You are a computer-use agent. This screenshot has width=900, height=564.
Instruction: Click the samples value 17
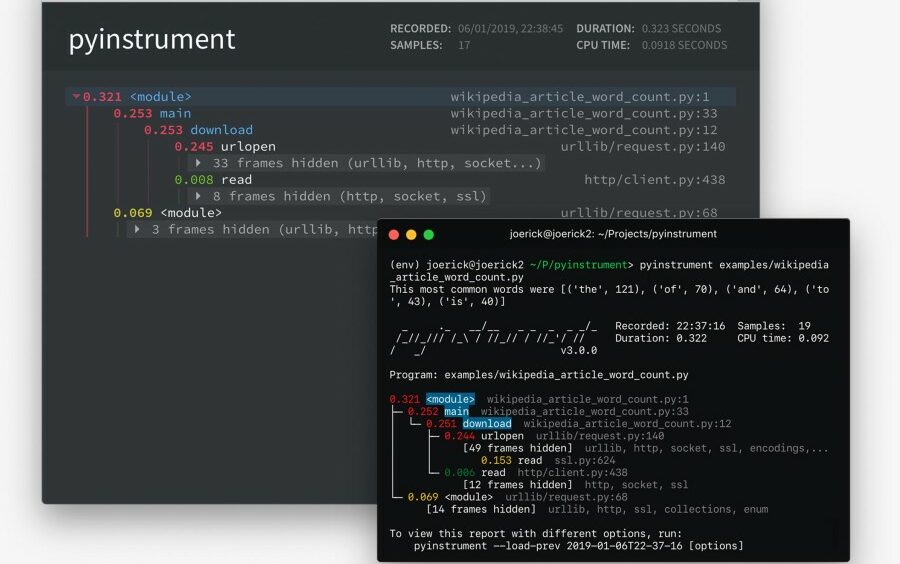coord(464,45)
